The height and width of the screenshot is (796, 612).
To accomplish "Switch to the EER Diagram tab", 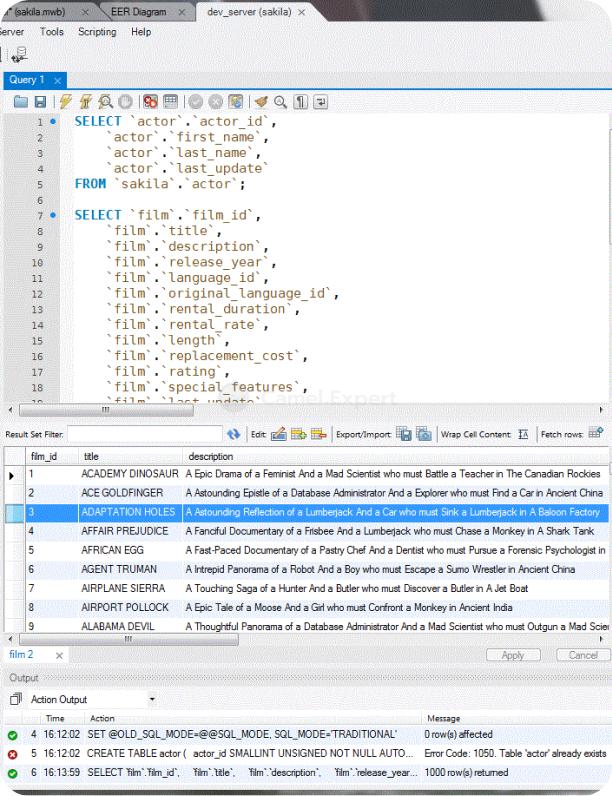I will (x=140, y=11).
